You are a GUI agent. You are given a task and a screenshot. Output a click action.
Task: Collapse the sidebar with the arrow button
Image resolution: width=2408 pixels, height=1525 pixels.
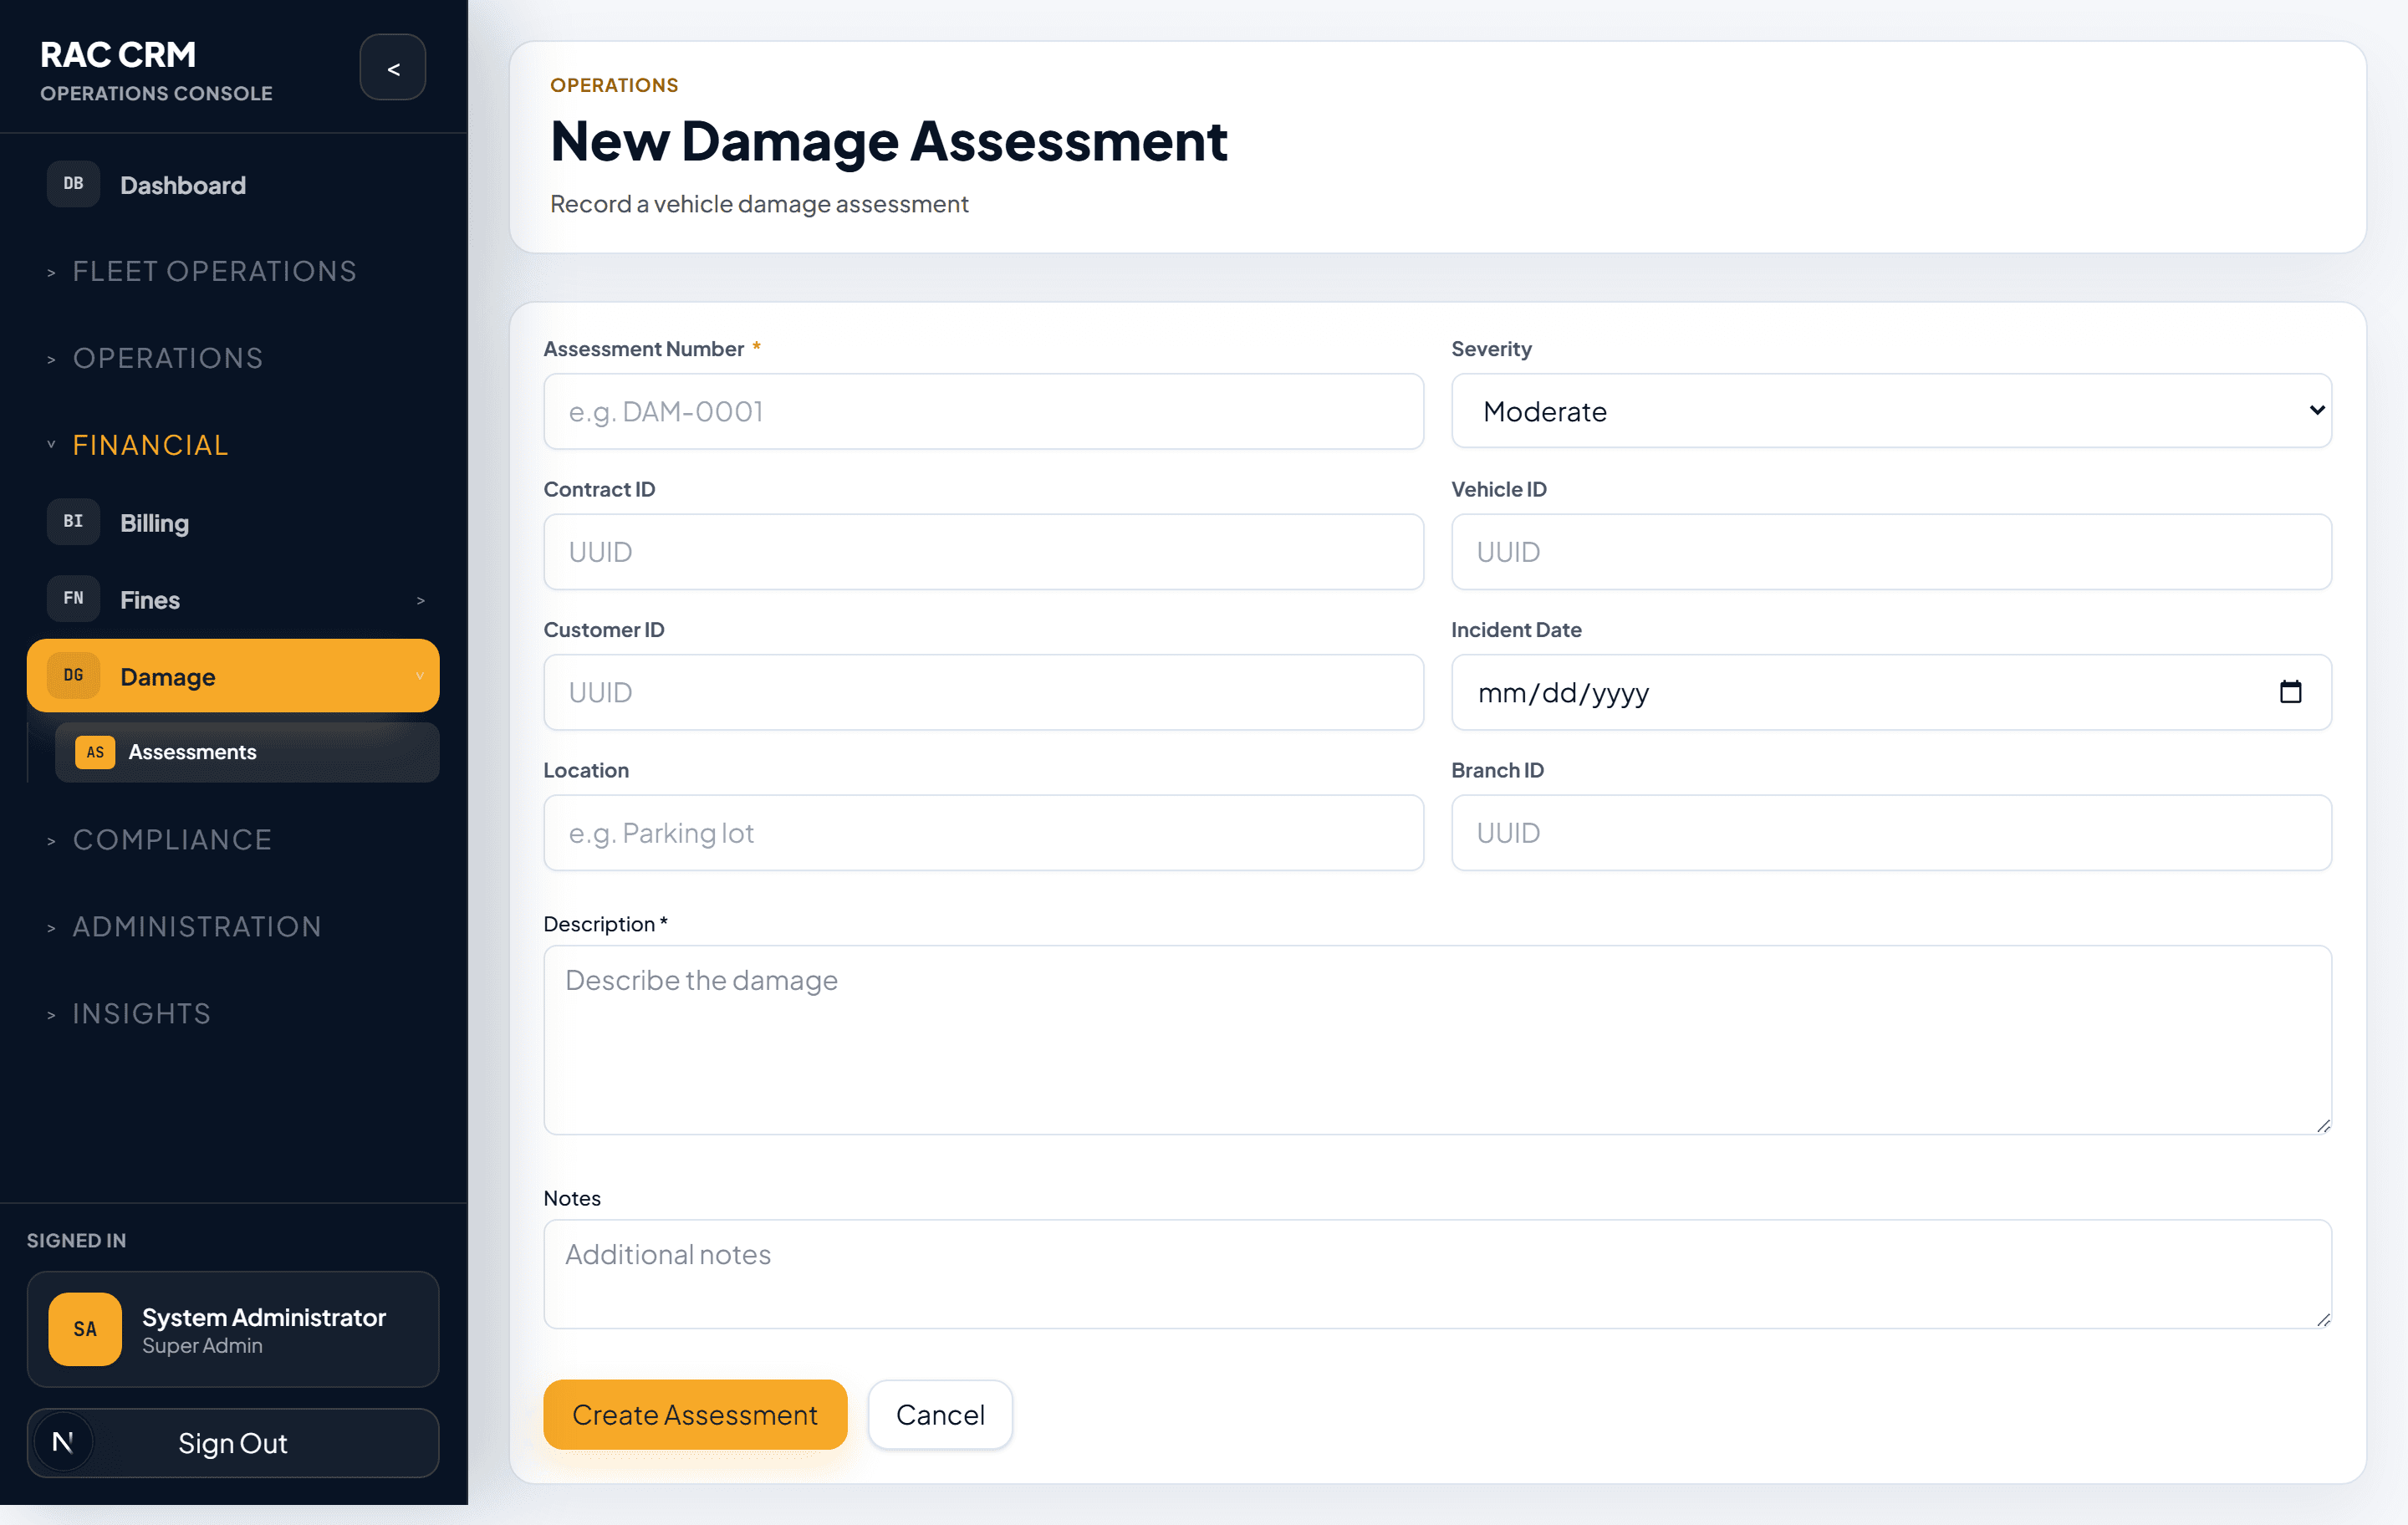pos(393,68)
